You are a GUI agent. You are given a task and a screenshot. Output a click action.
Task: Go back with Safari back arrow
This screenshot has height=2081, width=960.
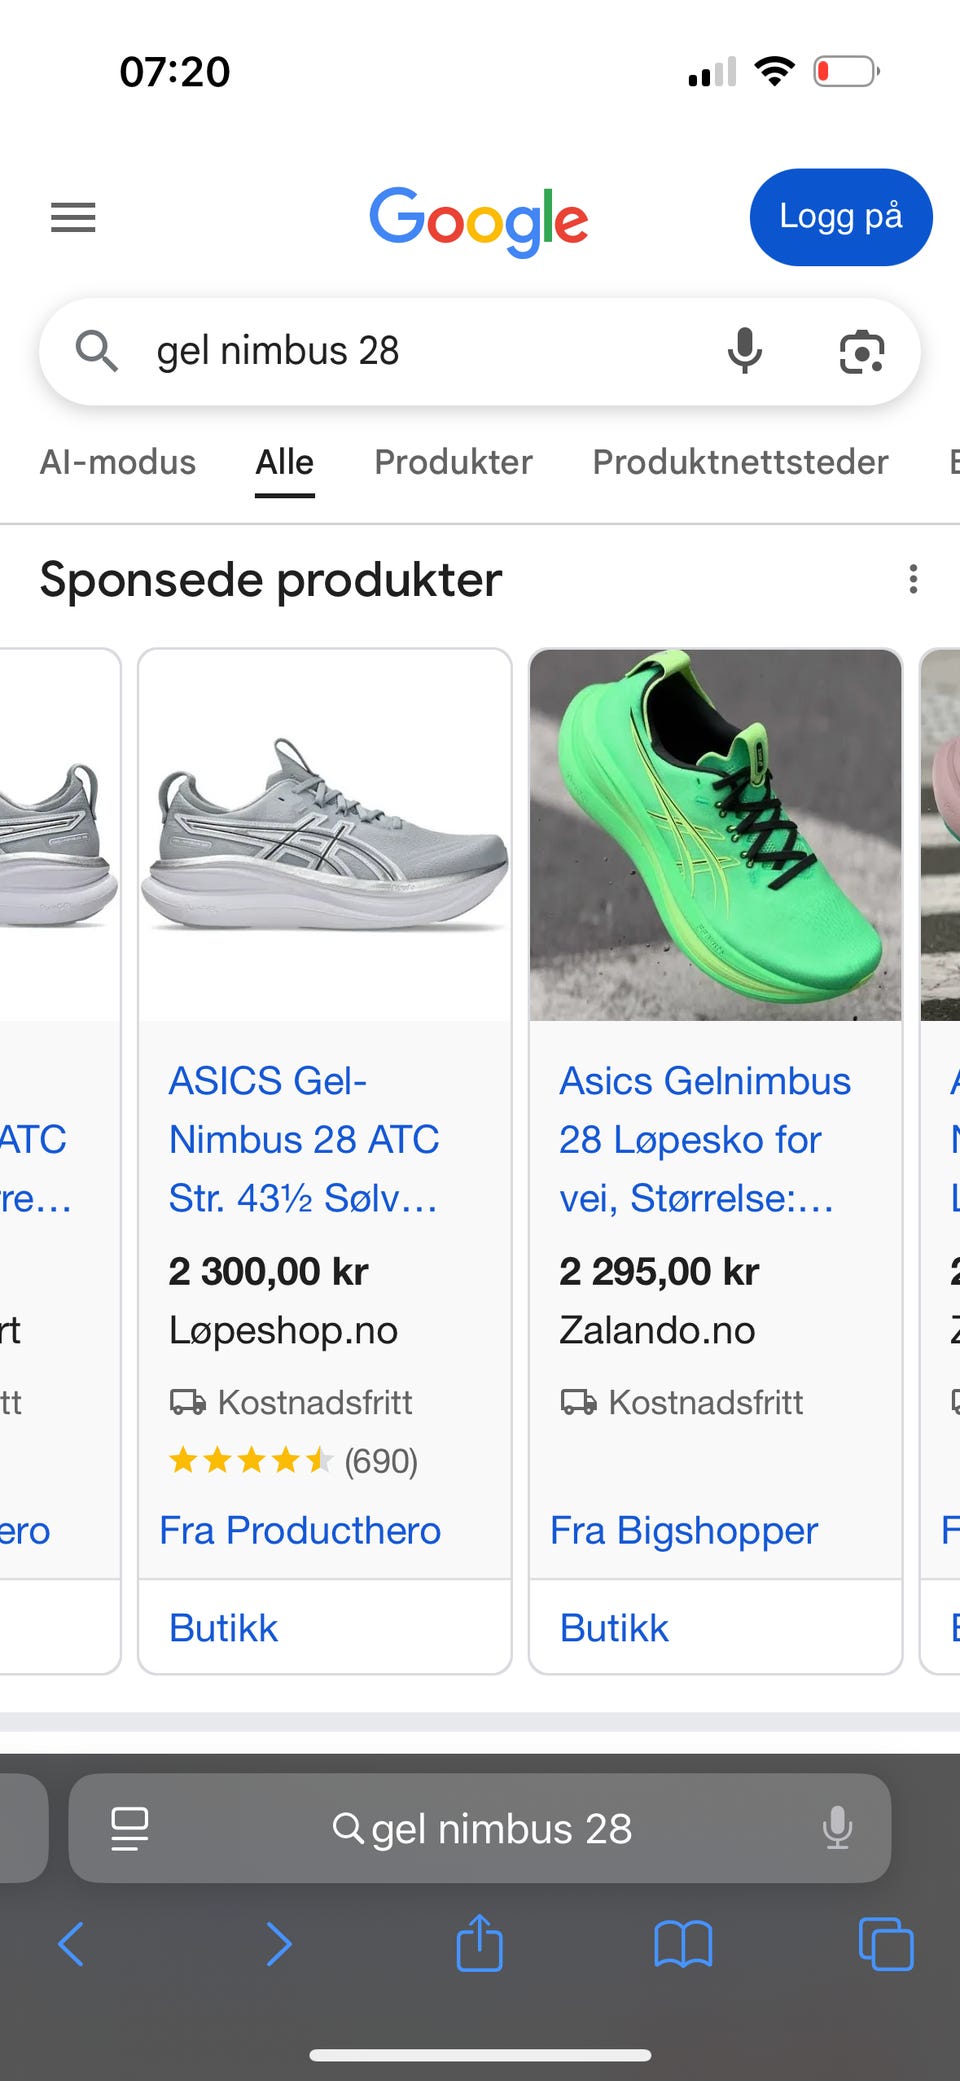[x=71, y=1944]
